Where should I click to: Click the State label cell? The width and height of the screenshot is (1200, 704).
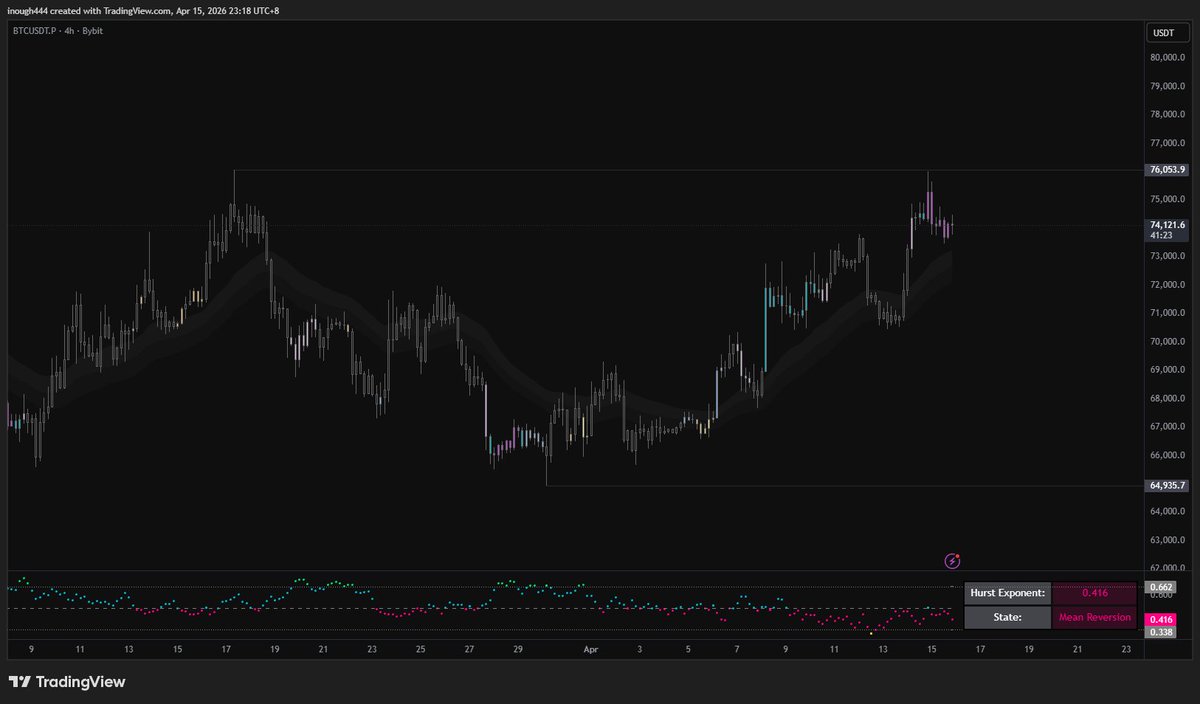[x=1007, y=617]
